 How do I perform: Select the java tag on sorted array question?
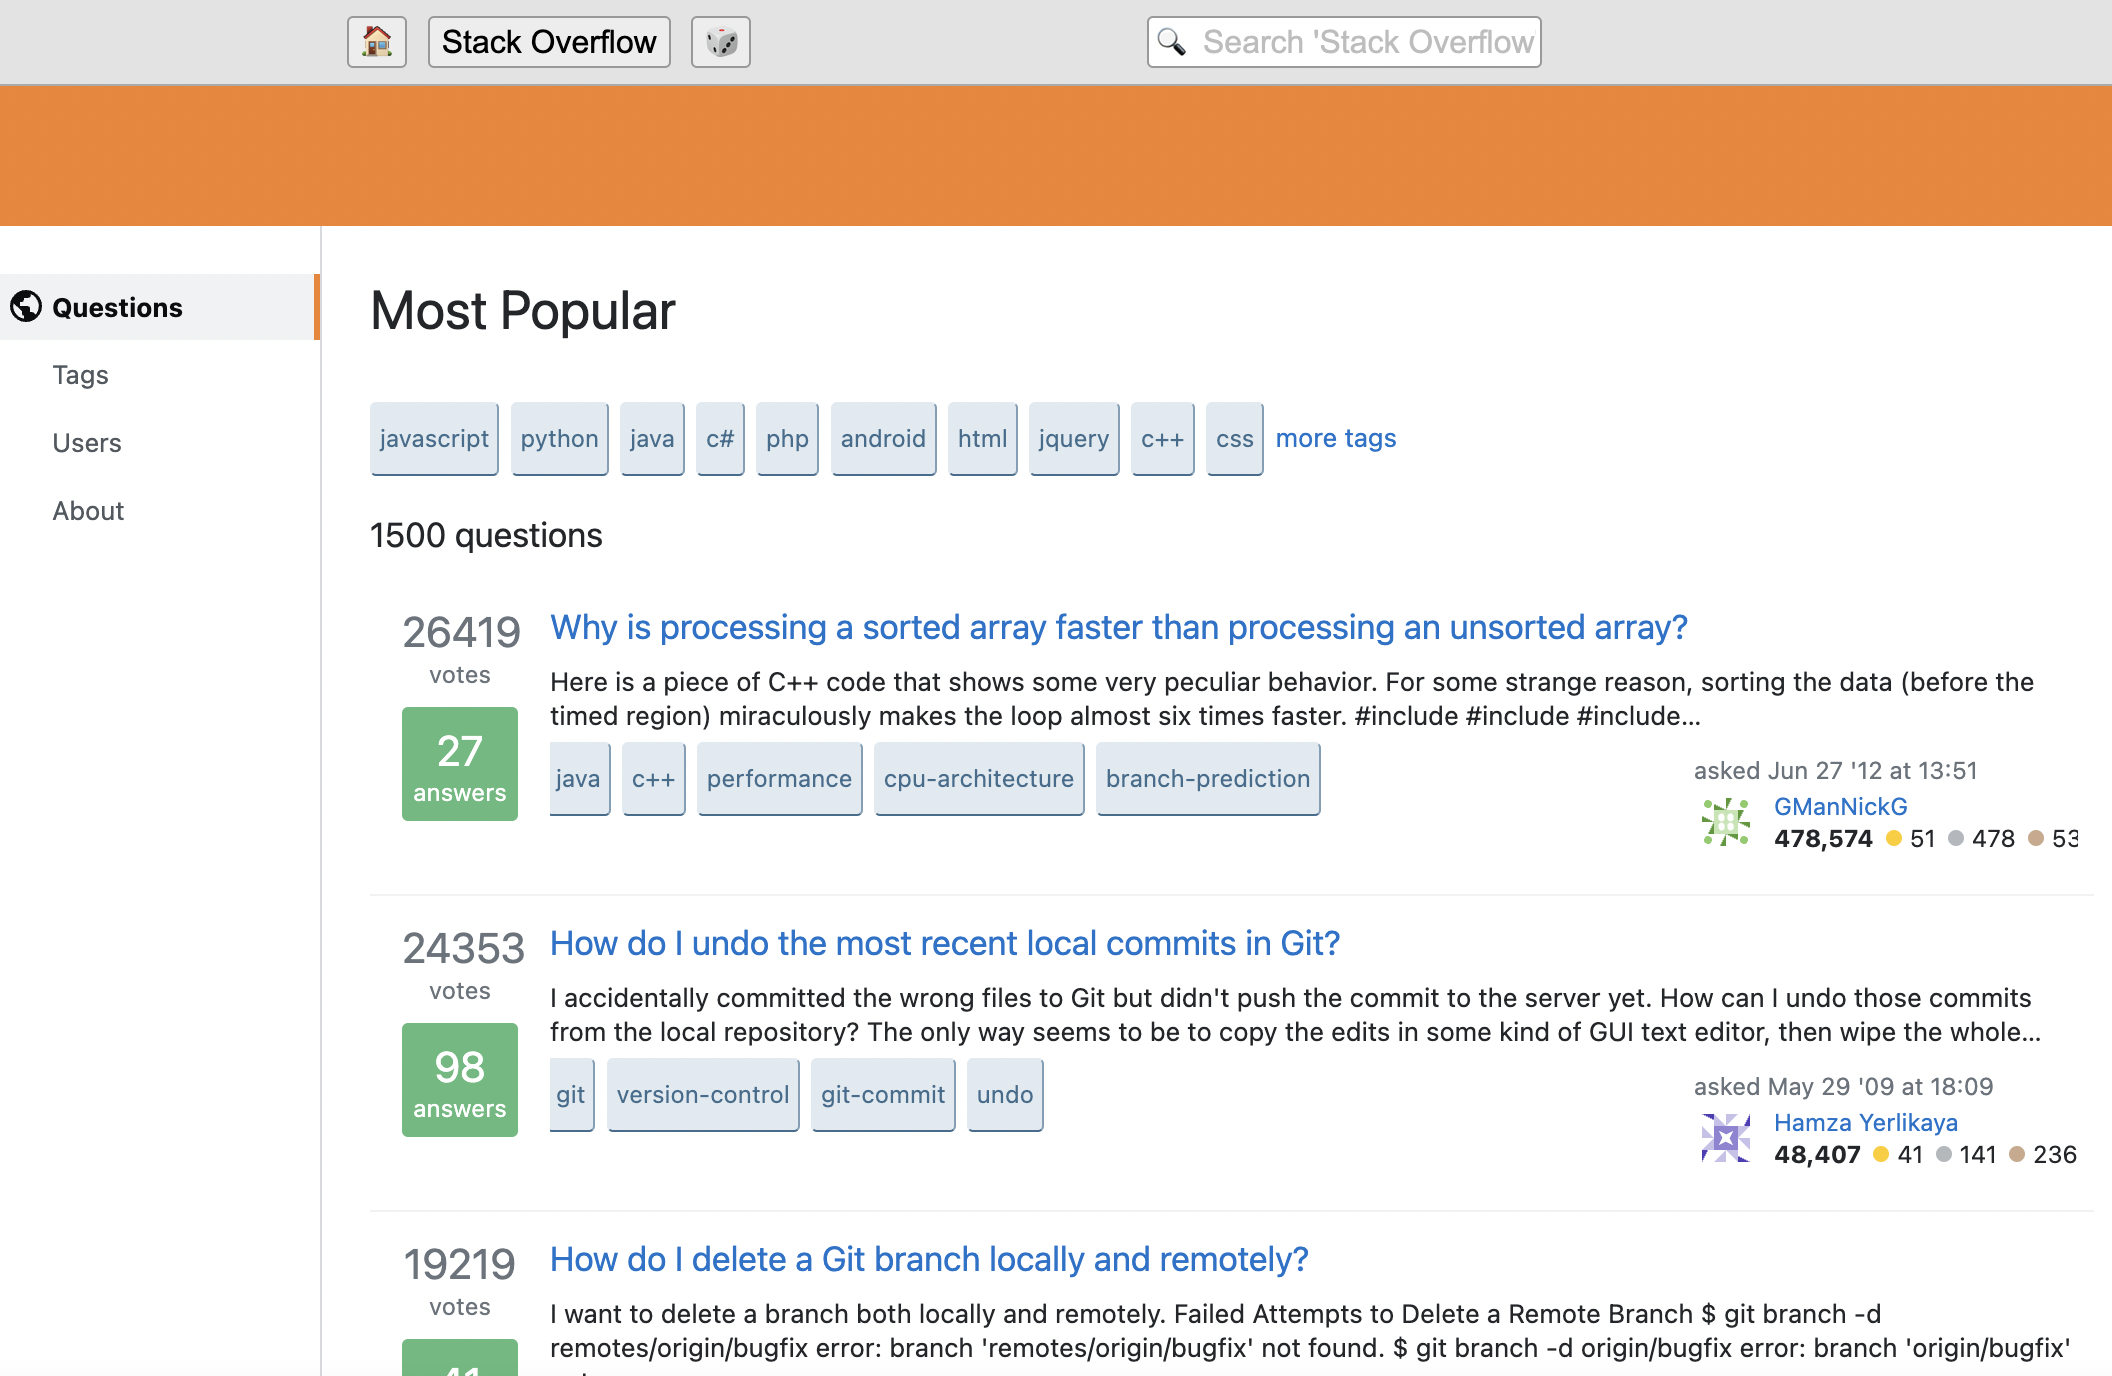tap(579, 779)
